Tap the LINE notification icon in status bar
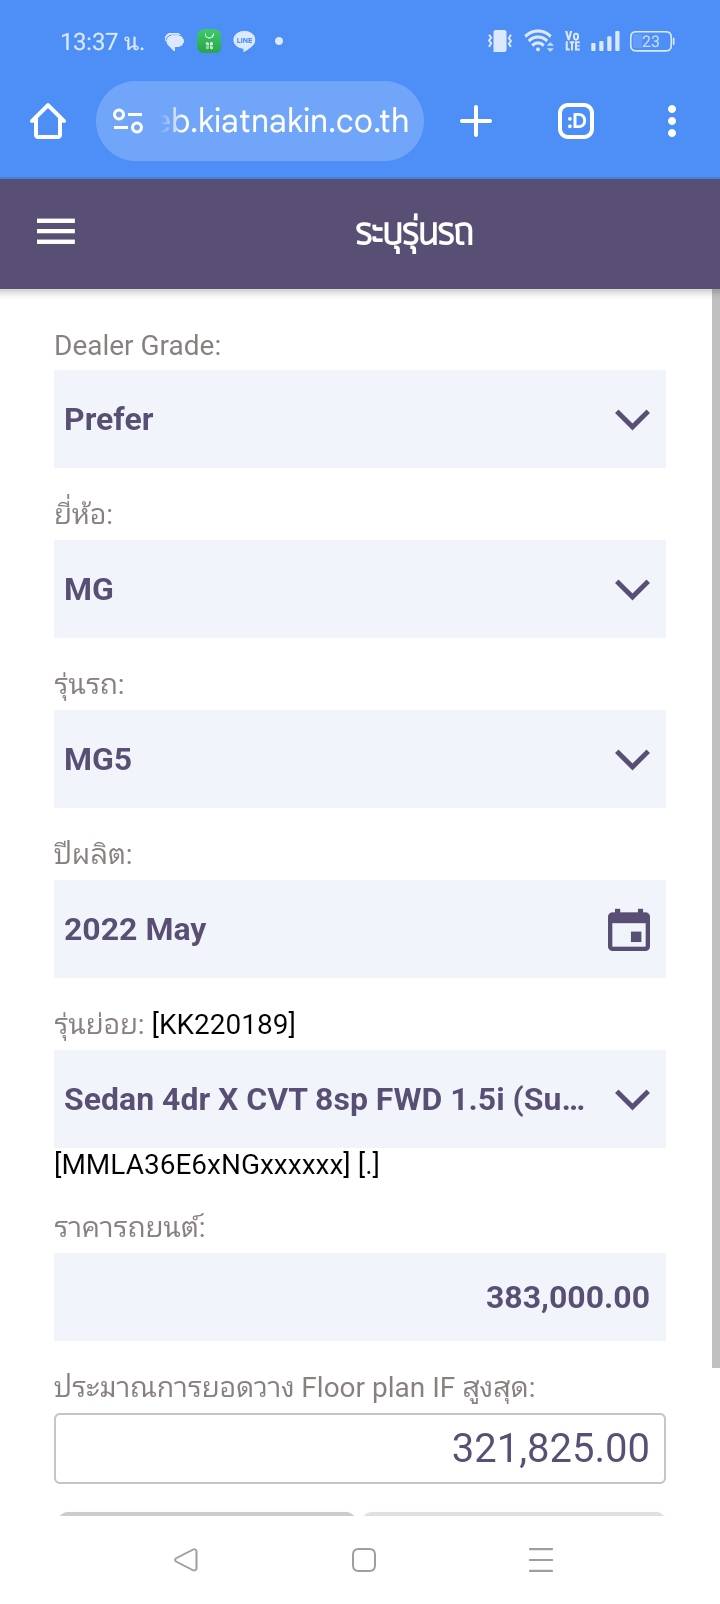720x1604 pixels. click(x=244, y=41)
